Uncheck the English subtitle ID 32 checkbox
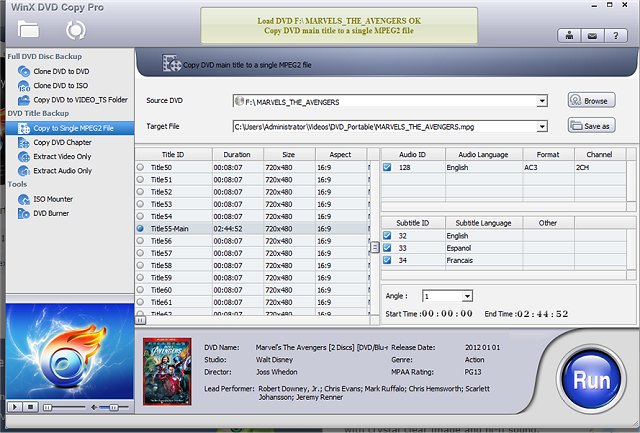Image resolution: width=640 pixels, height=433 pixels. click(x=387, y=236)
